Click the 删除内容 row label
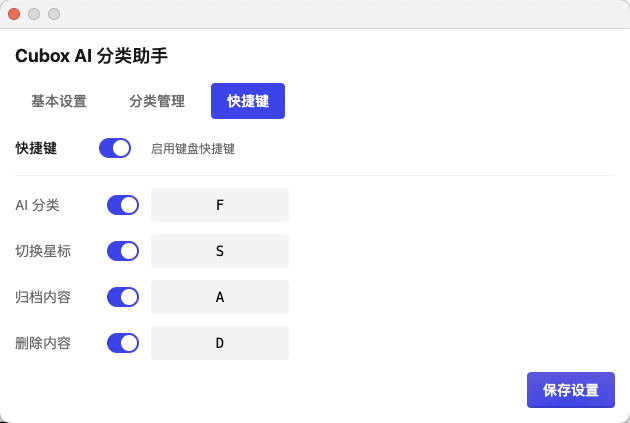The image size is (630, 423). 43,343
